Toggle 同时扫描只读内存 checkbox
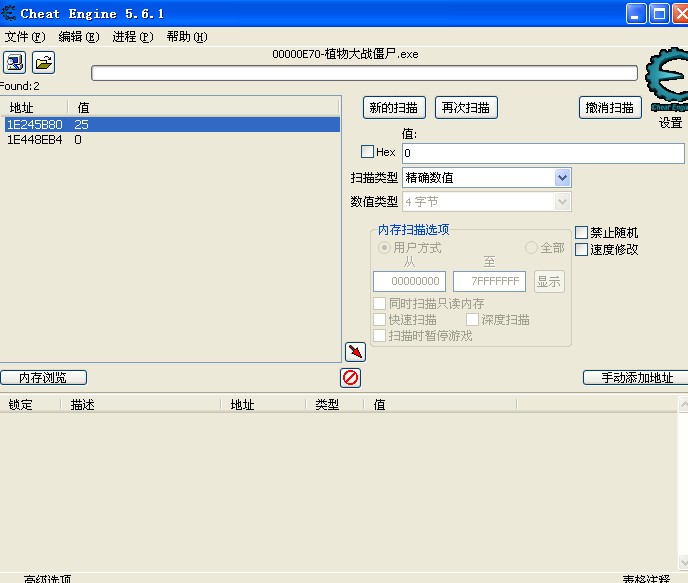 [380, 303]
